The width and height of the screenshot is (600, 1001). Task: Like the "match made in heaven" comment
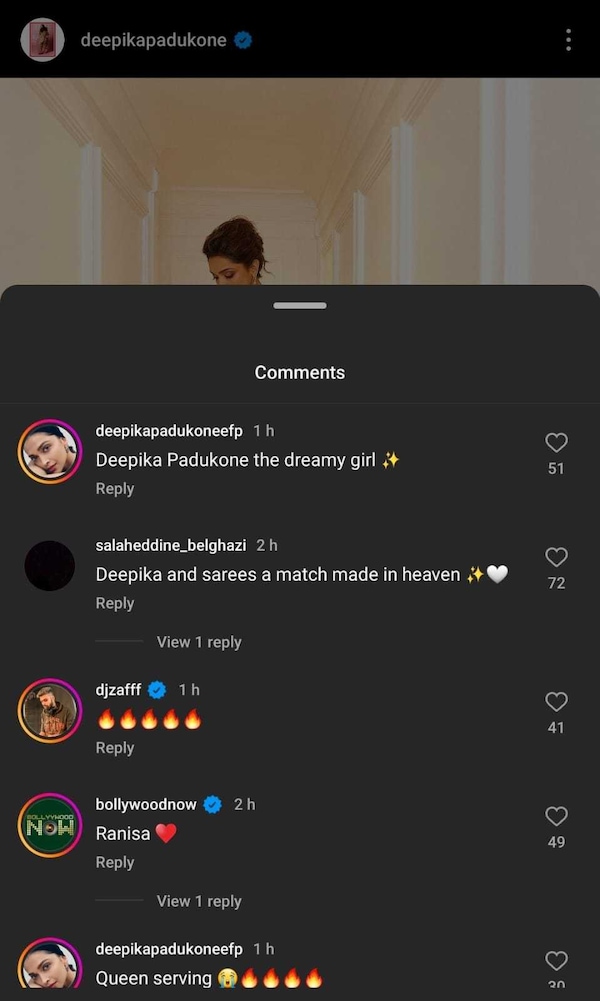[x=556, y=558]
